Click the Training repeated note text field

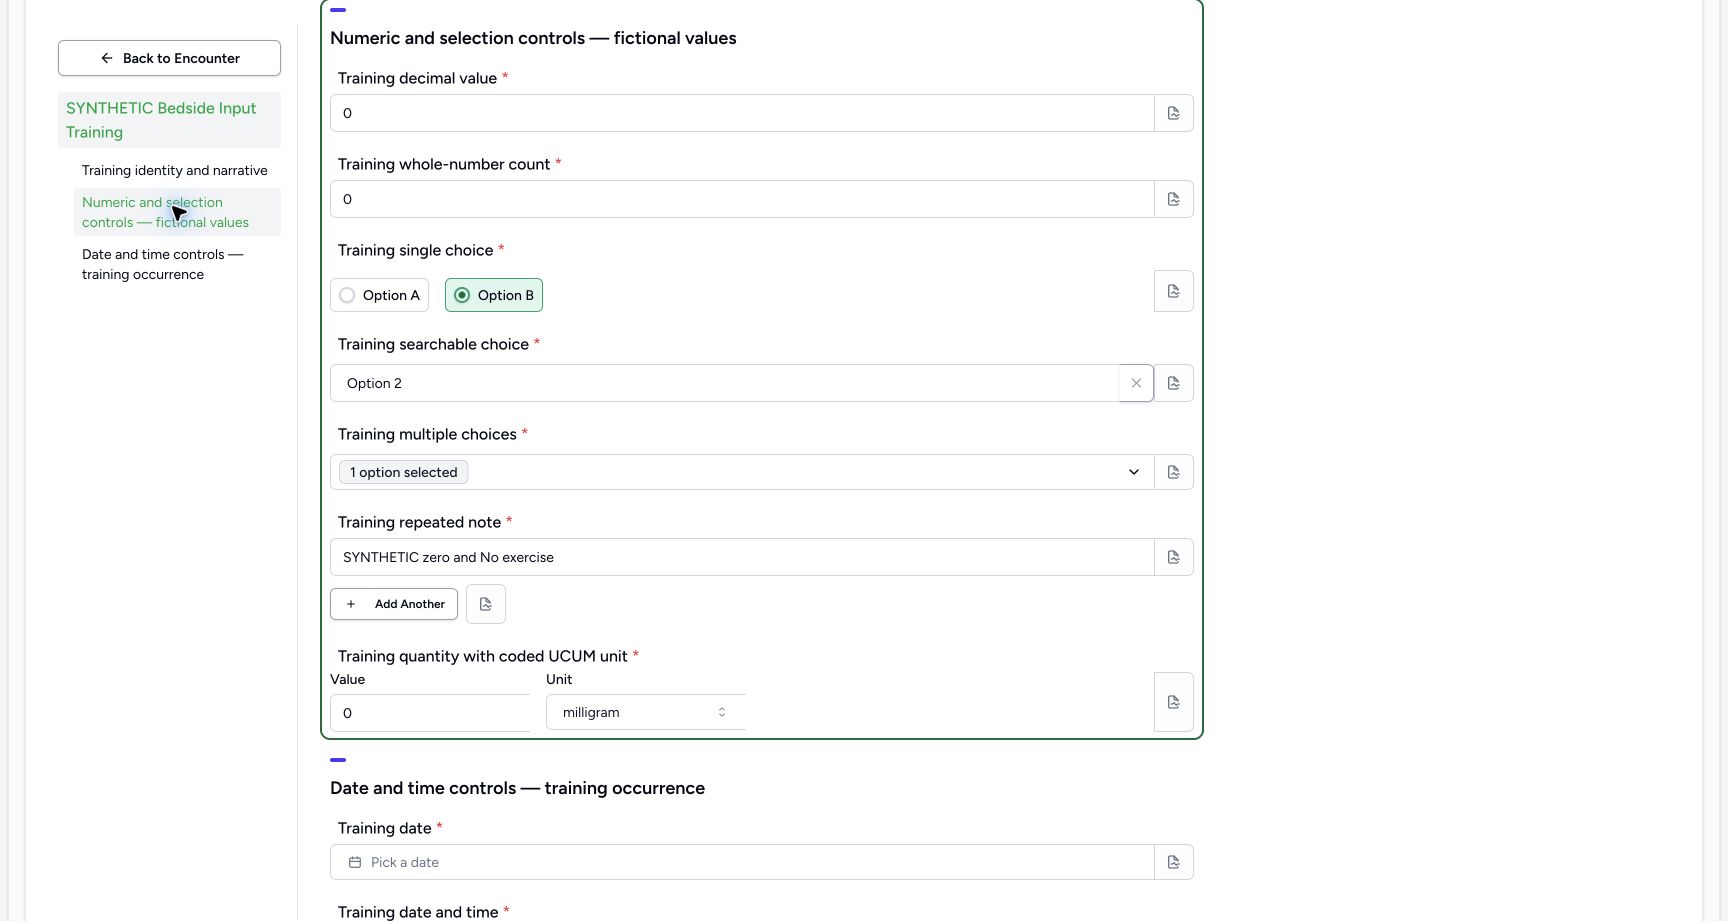pos(742,557)
